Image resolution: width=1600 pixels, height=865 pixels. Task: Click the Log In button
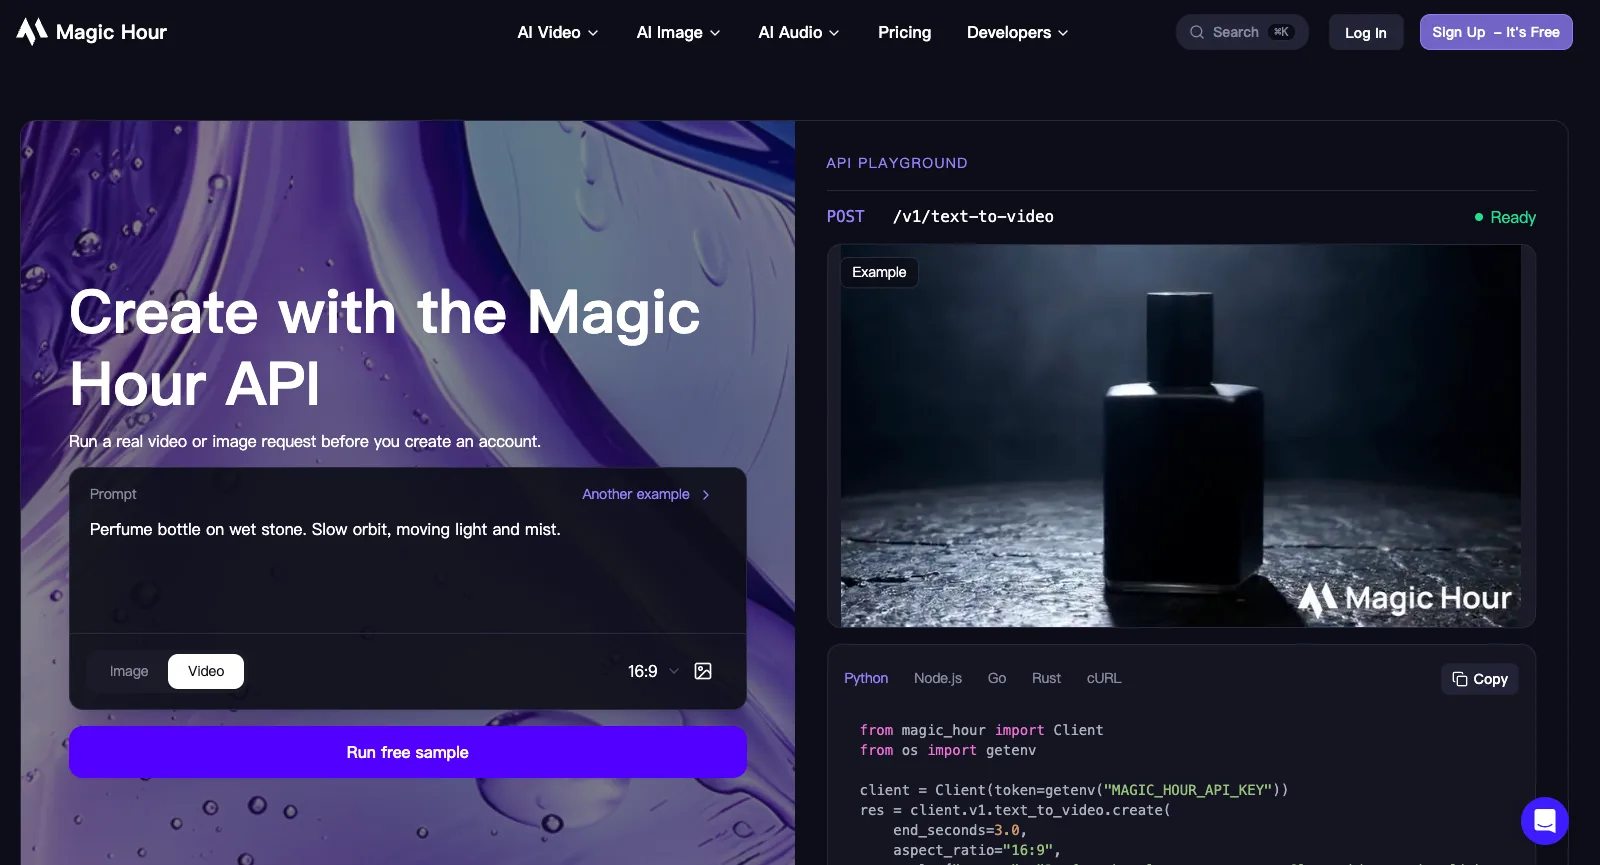point(1366,32)
